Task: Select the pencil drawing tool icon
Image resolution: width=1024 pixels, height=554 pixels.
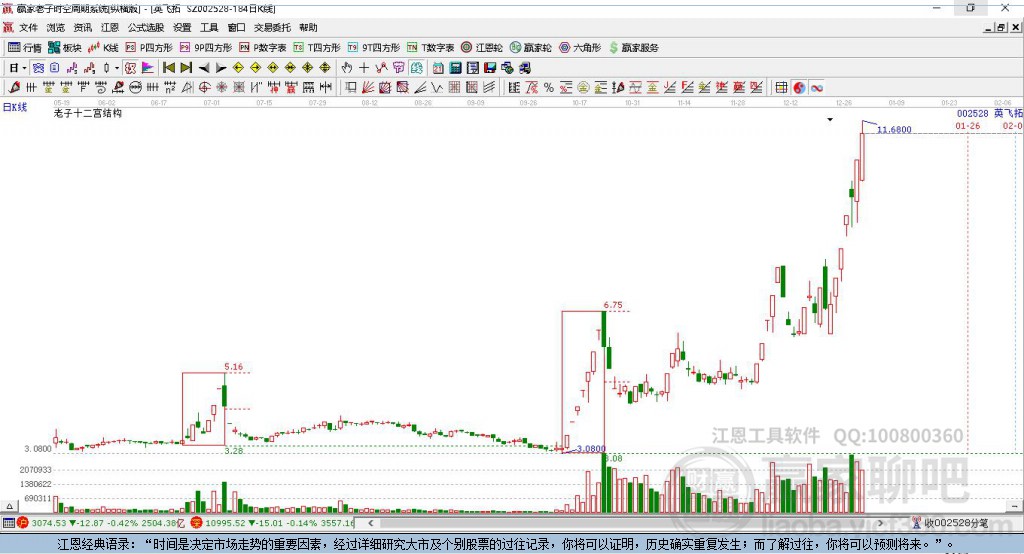Action: [14, 88]
